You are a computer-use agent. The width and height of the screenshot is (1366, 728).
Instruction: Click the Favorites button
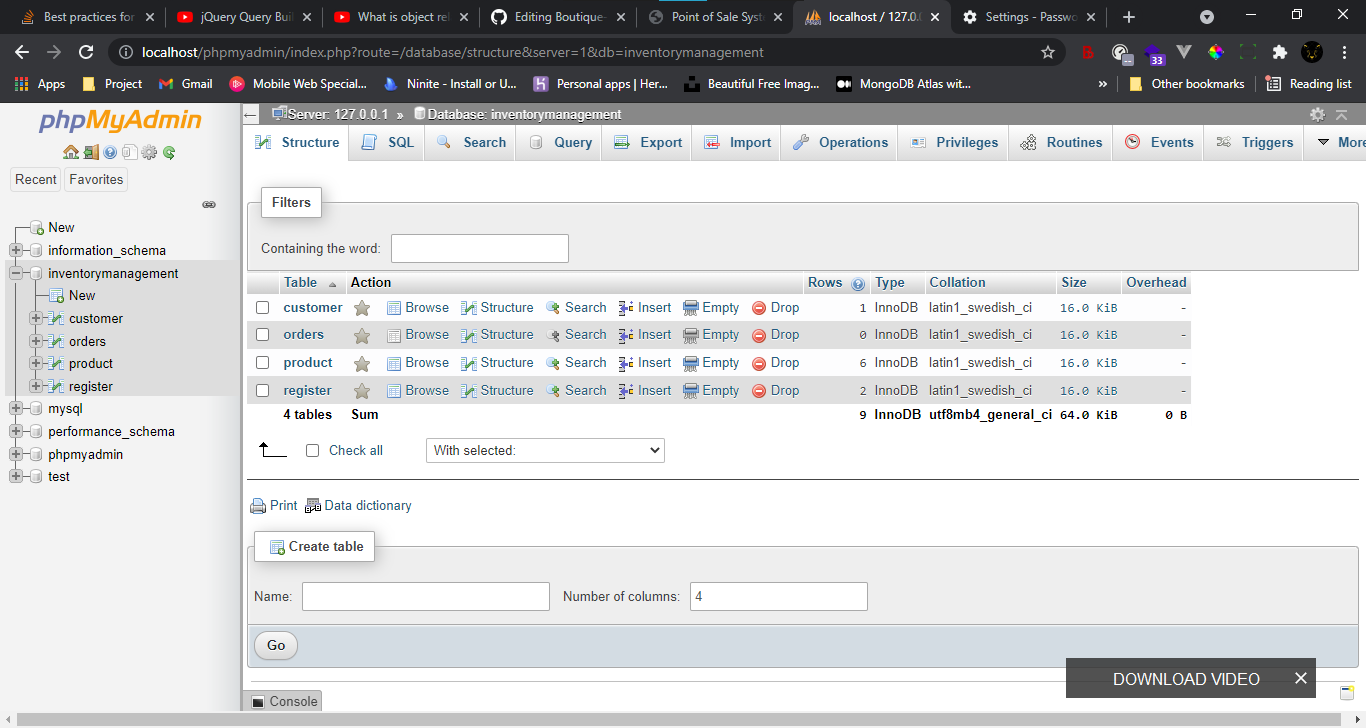tap(96, 180)
